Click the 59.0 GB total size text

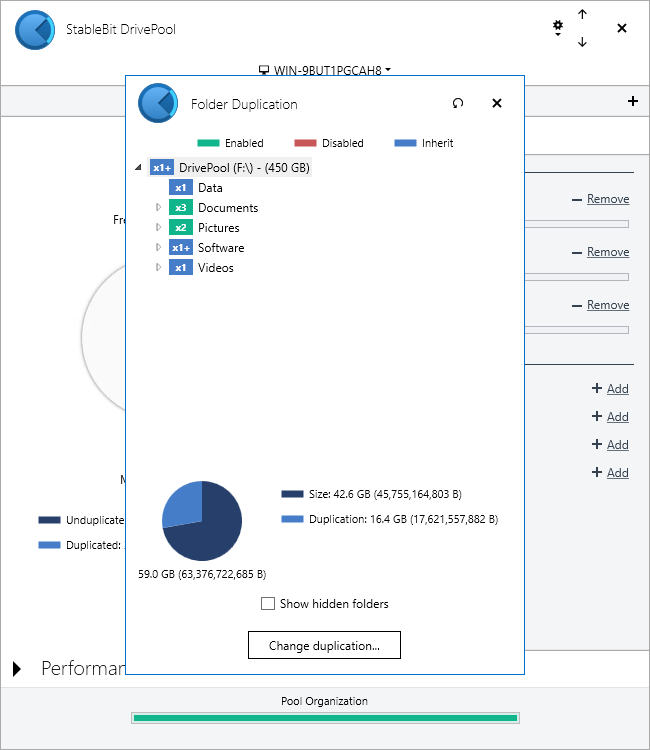pos(202,574)
